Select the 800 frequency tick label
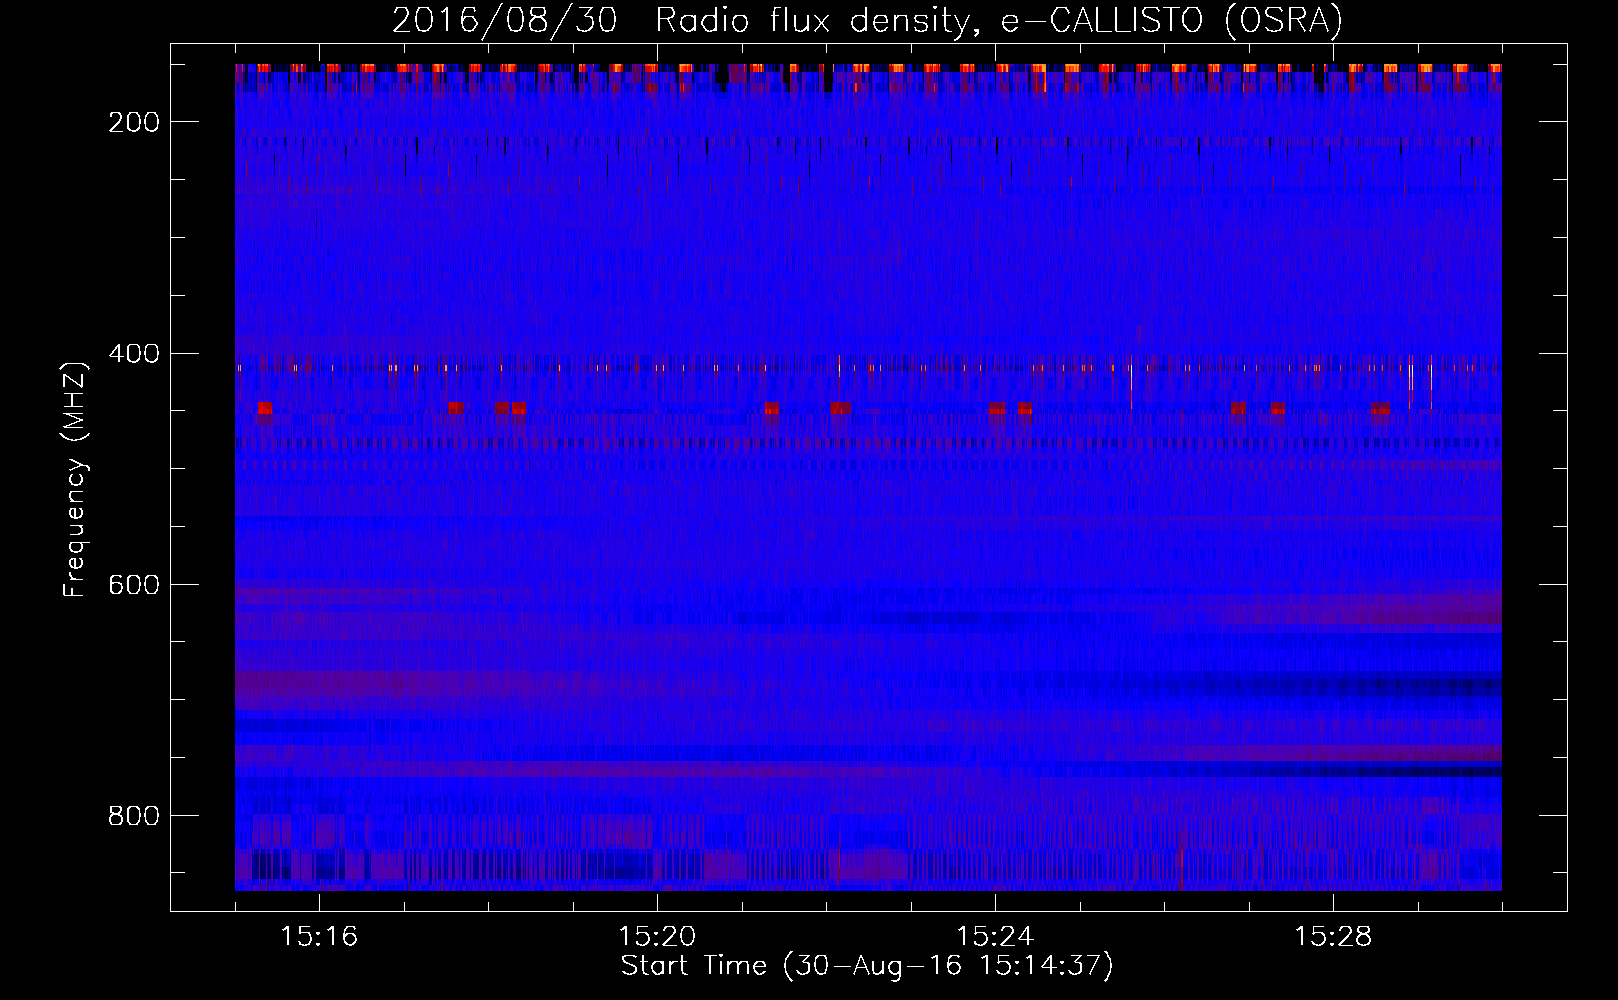This screenshot has width=1618, height=1000. (x=132, y=816)
